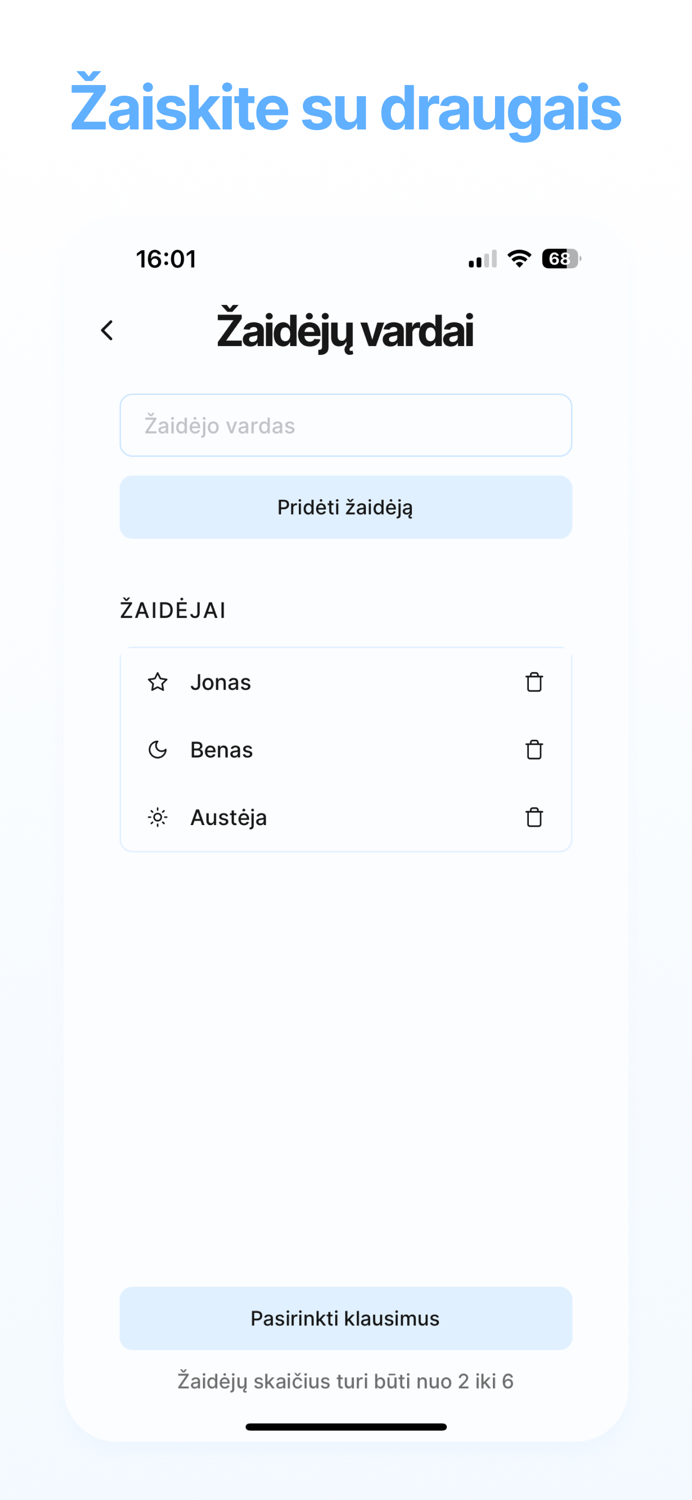This screenshot has height=1500, width=692.
Task: Select the star icon next to Jonas
Action: click(x=157, y=682)
